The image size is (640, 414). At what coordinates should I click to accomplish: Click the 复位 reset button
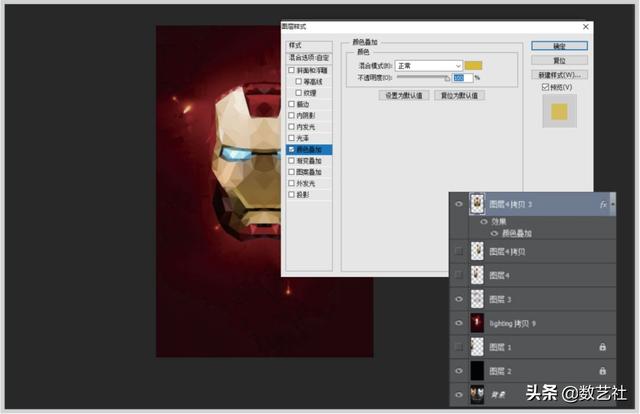click(560, 60)
